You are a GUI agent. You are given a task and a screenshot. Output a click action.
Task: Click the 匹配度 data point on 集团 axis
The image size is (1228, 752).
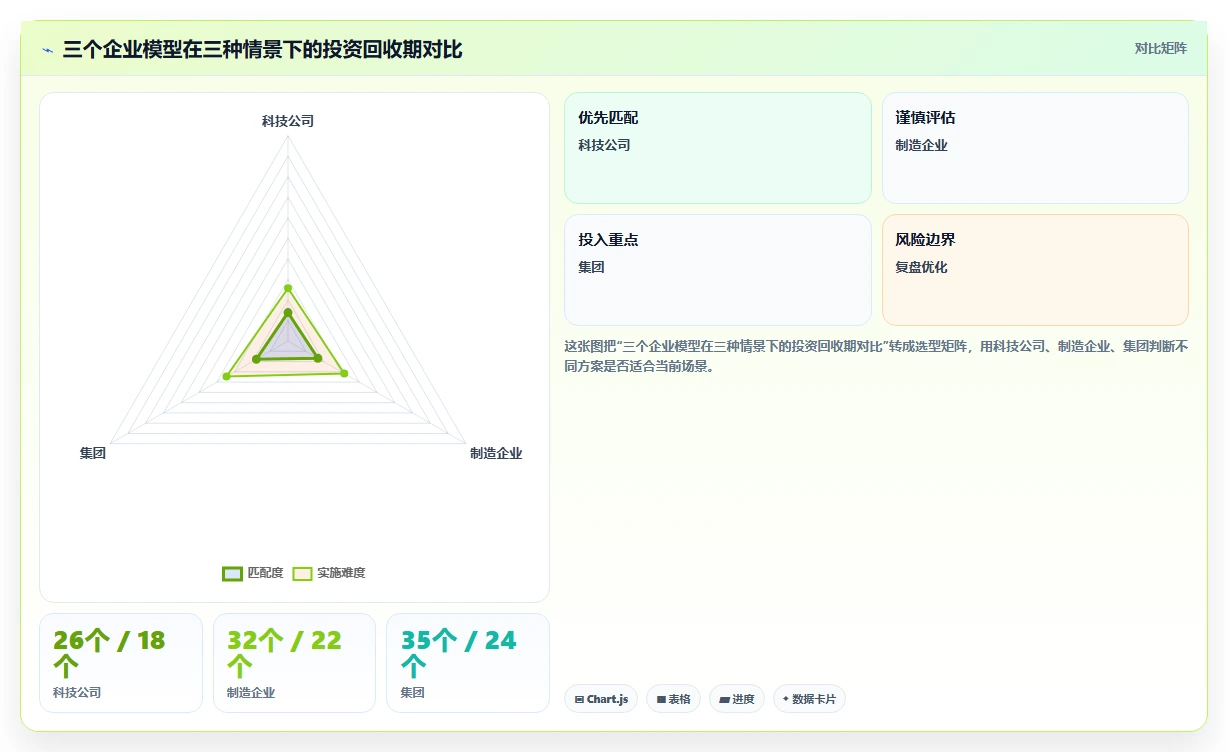tap(256, 358)
